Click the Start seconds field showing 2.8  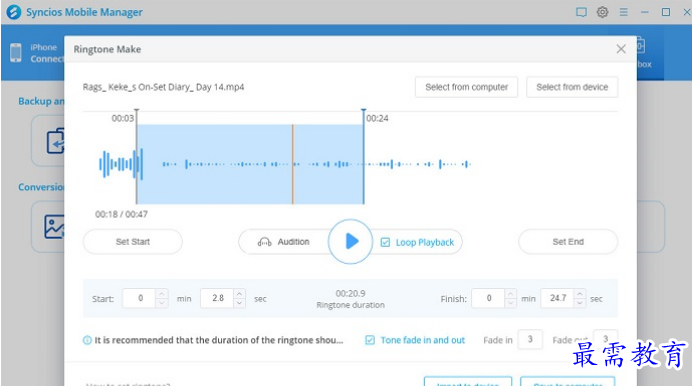[x=217, y=298]
